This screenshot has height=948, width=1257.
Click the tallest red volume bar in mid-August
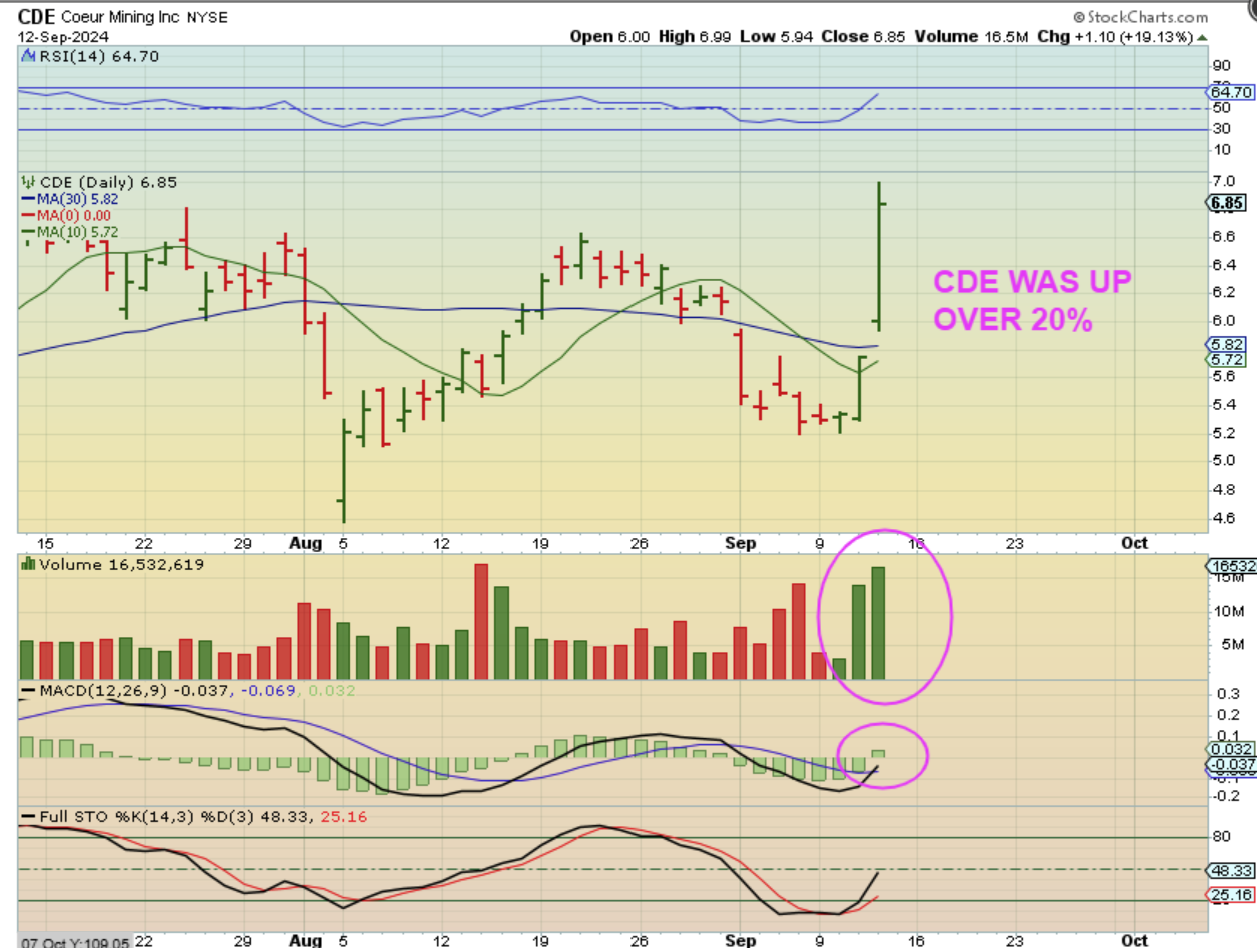(481, 622)
